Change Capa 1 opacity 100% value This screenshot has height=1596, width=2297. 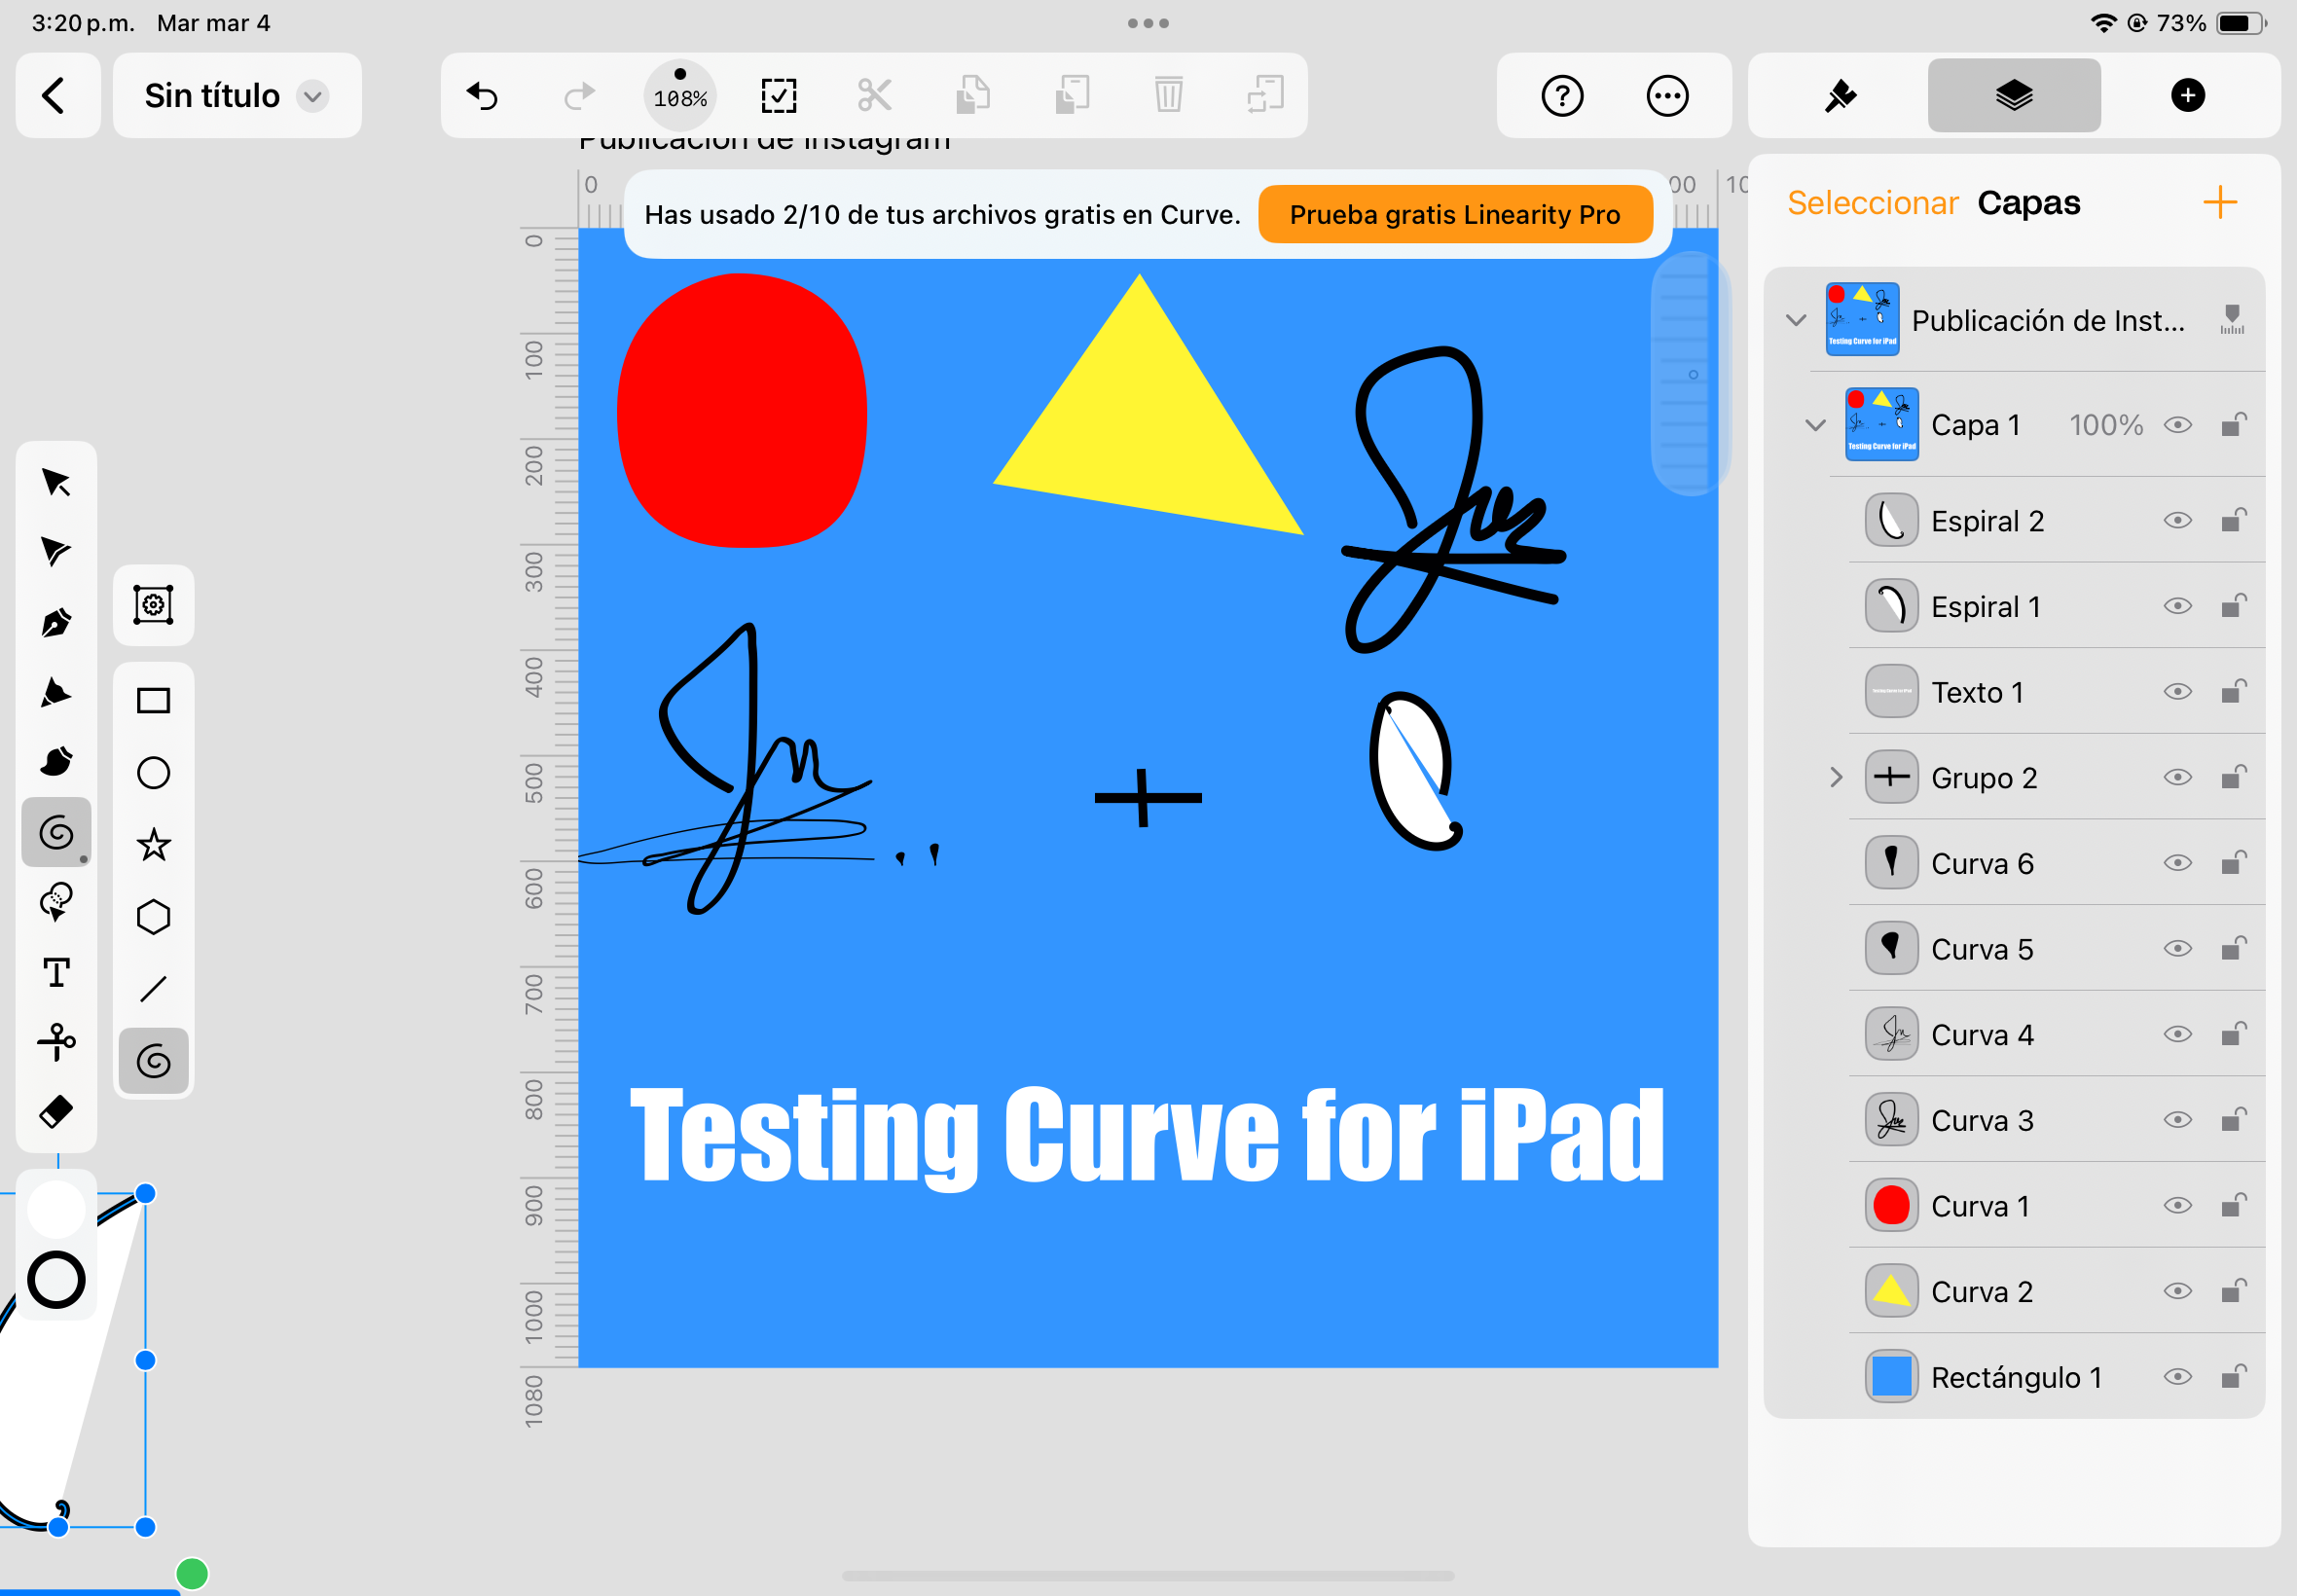(2106, 425)
